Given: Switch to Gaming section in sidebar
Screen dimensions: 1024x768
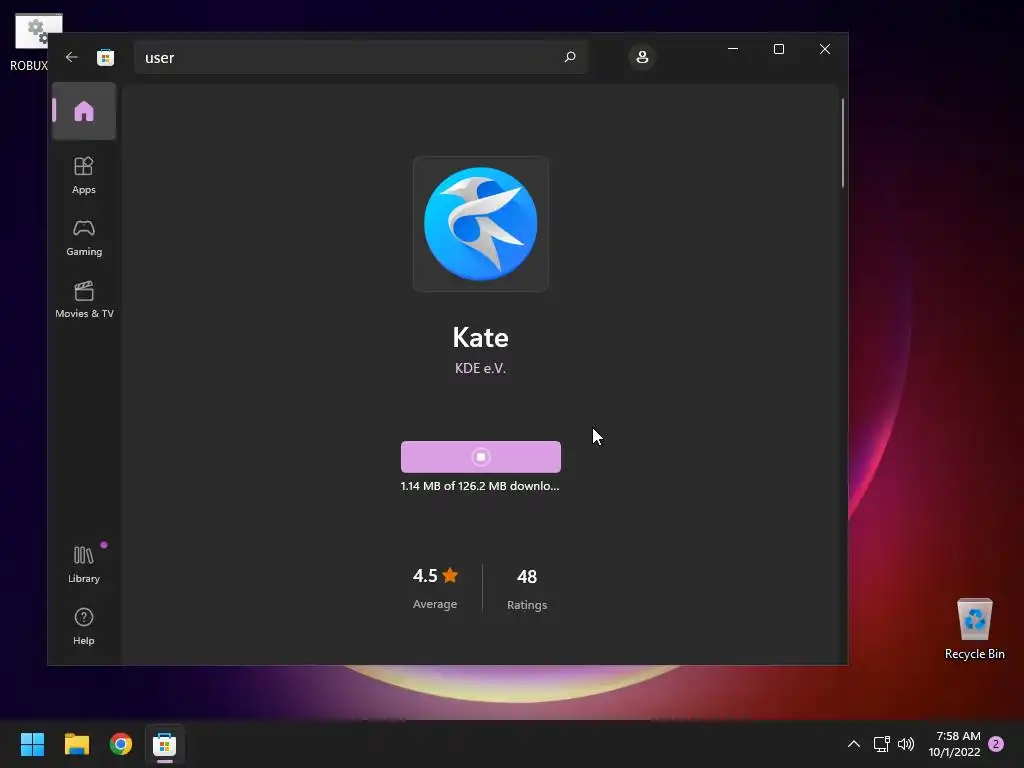Looking at the screenshot, I should click(84, 237).
